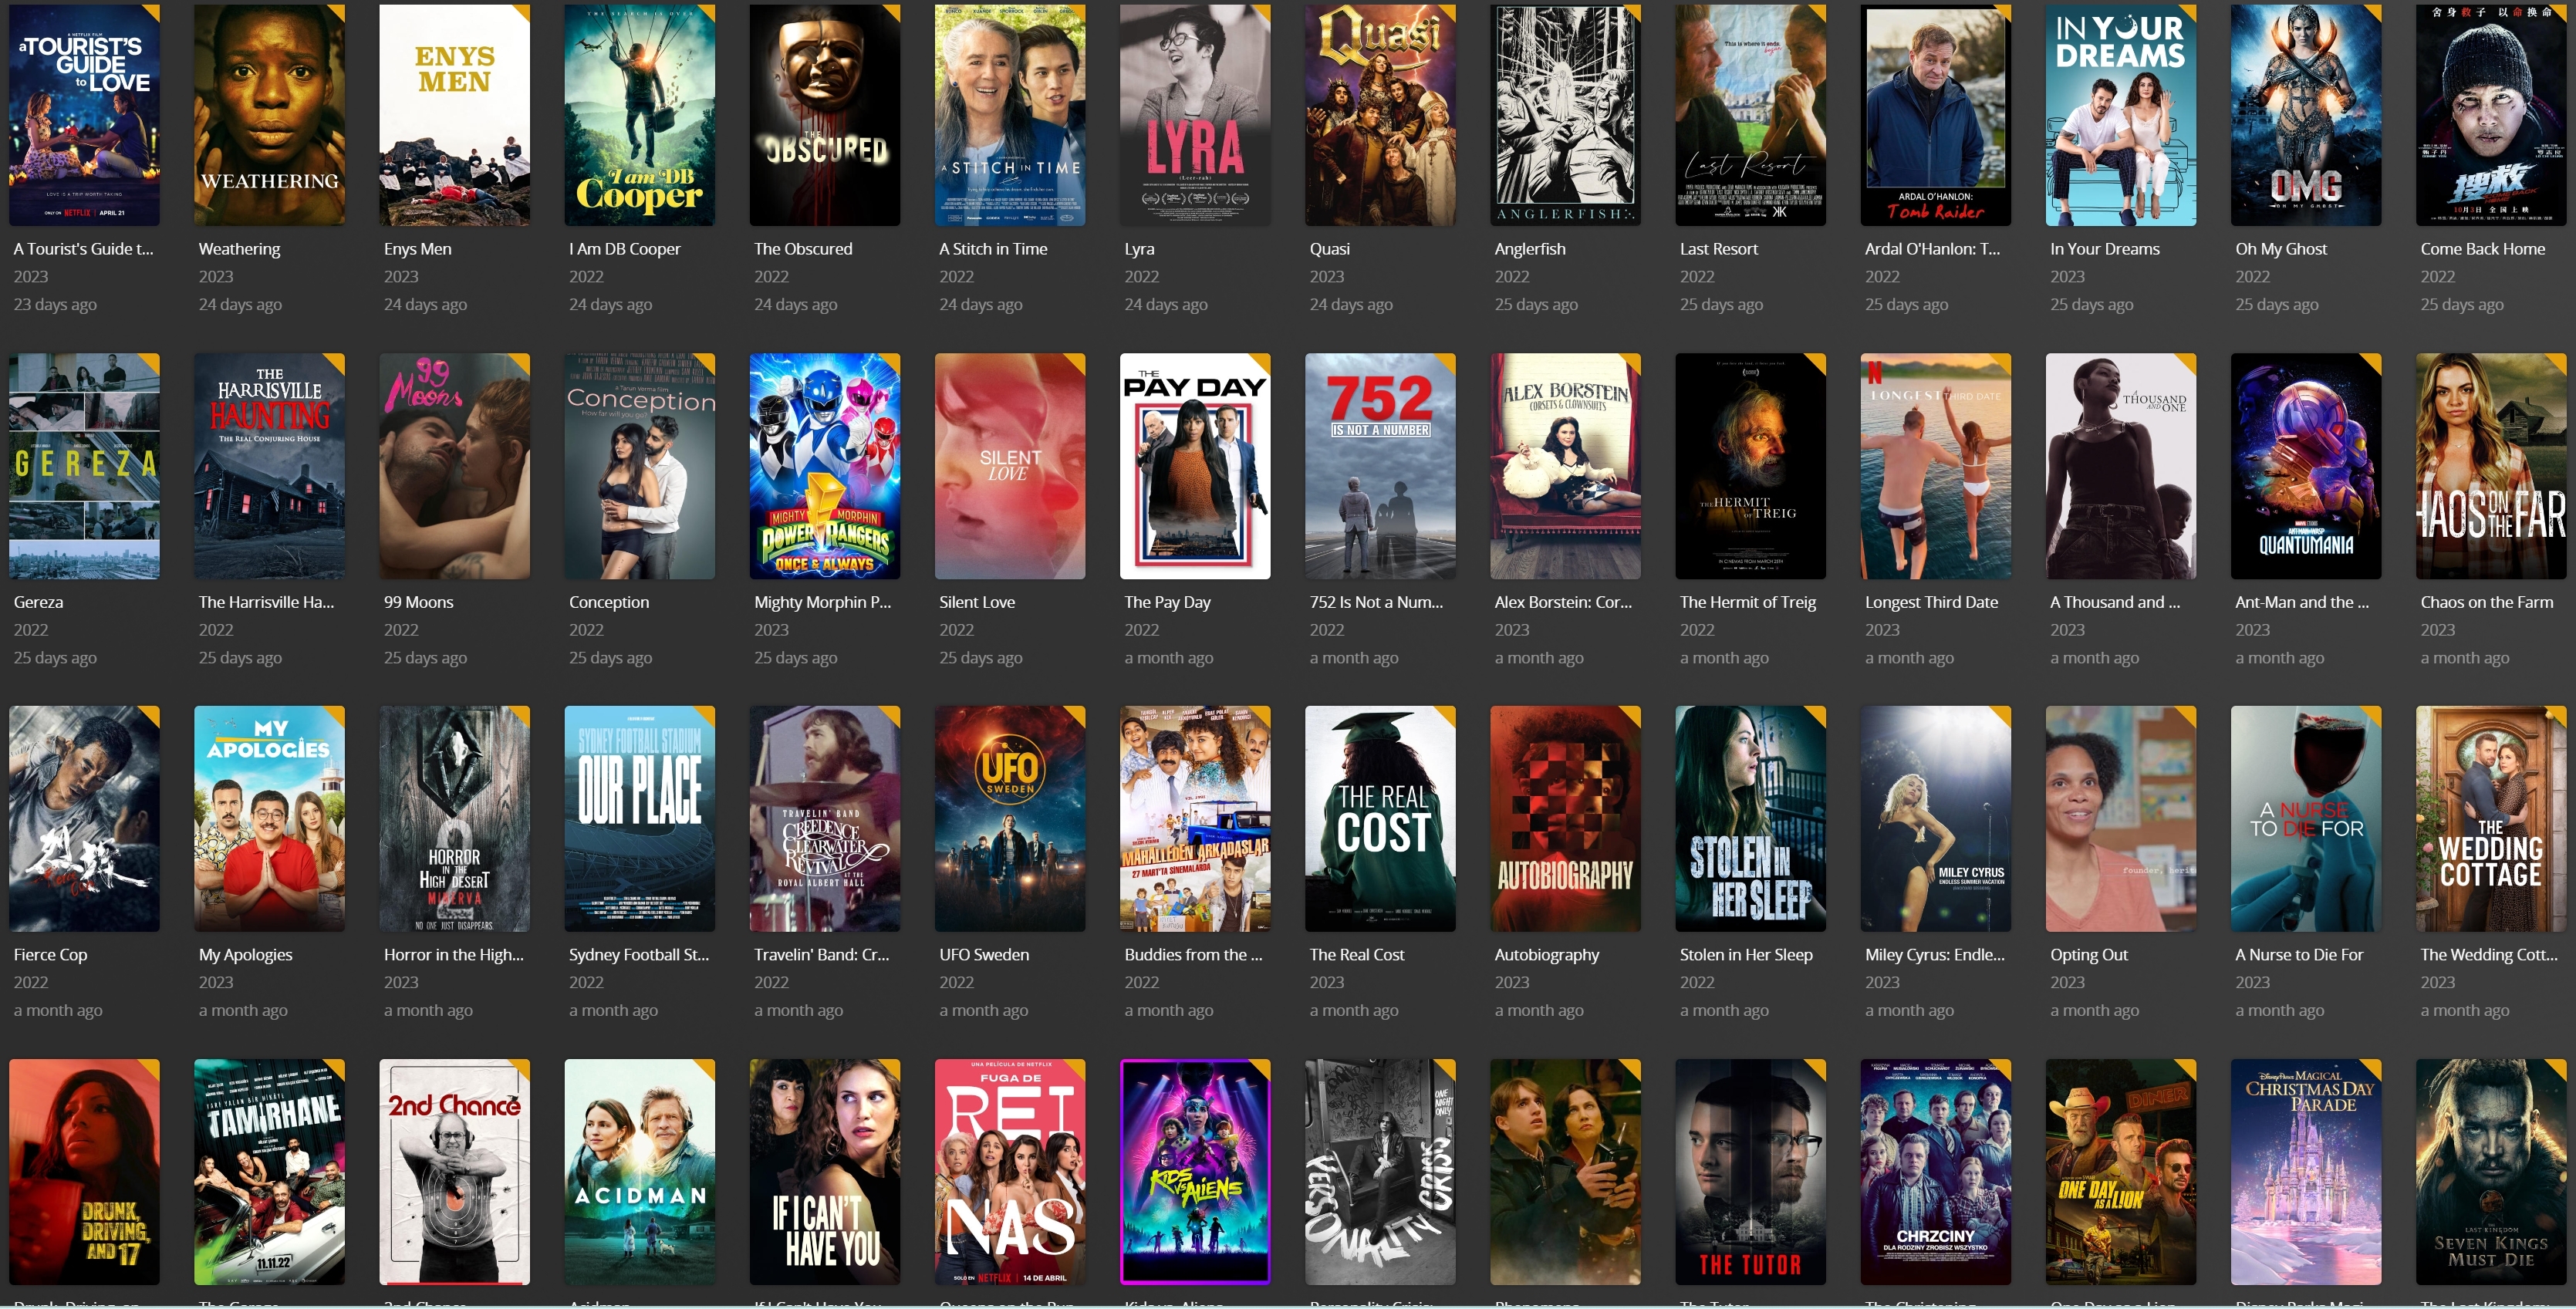The height and width of the screenshot is (1309, 2576).
Task: Select the Conception poster
Action: coord(640,466)
